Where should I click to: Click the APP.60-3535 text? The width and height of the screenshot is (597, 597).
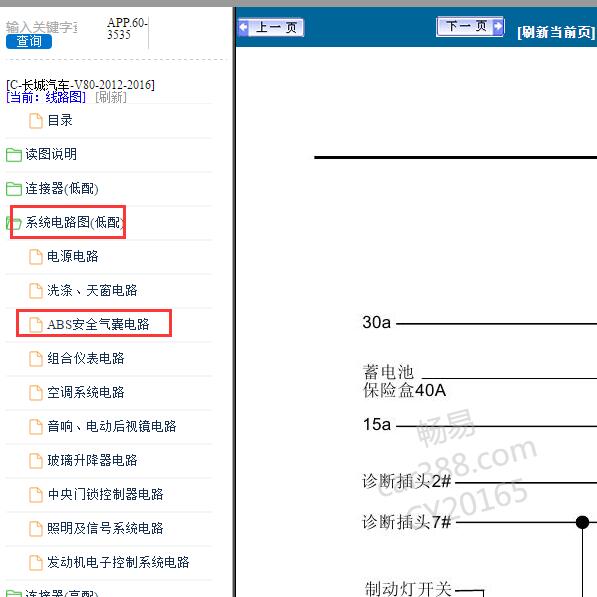coord(127,29)
